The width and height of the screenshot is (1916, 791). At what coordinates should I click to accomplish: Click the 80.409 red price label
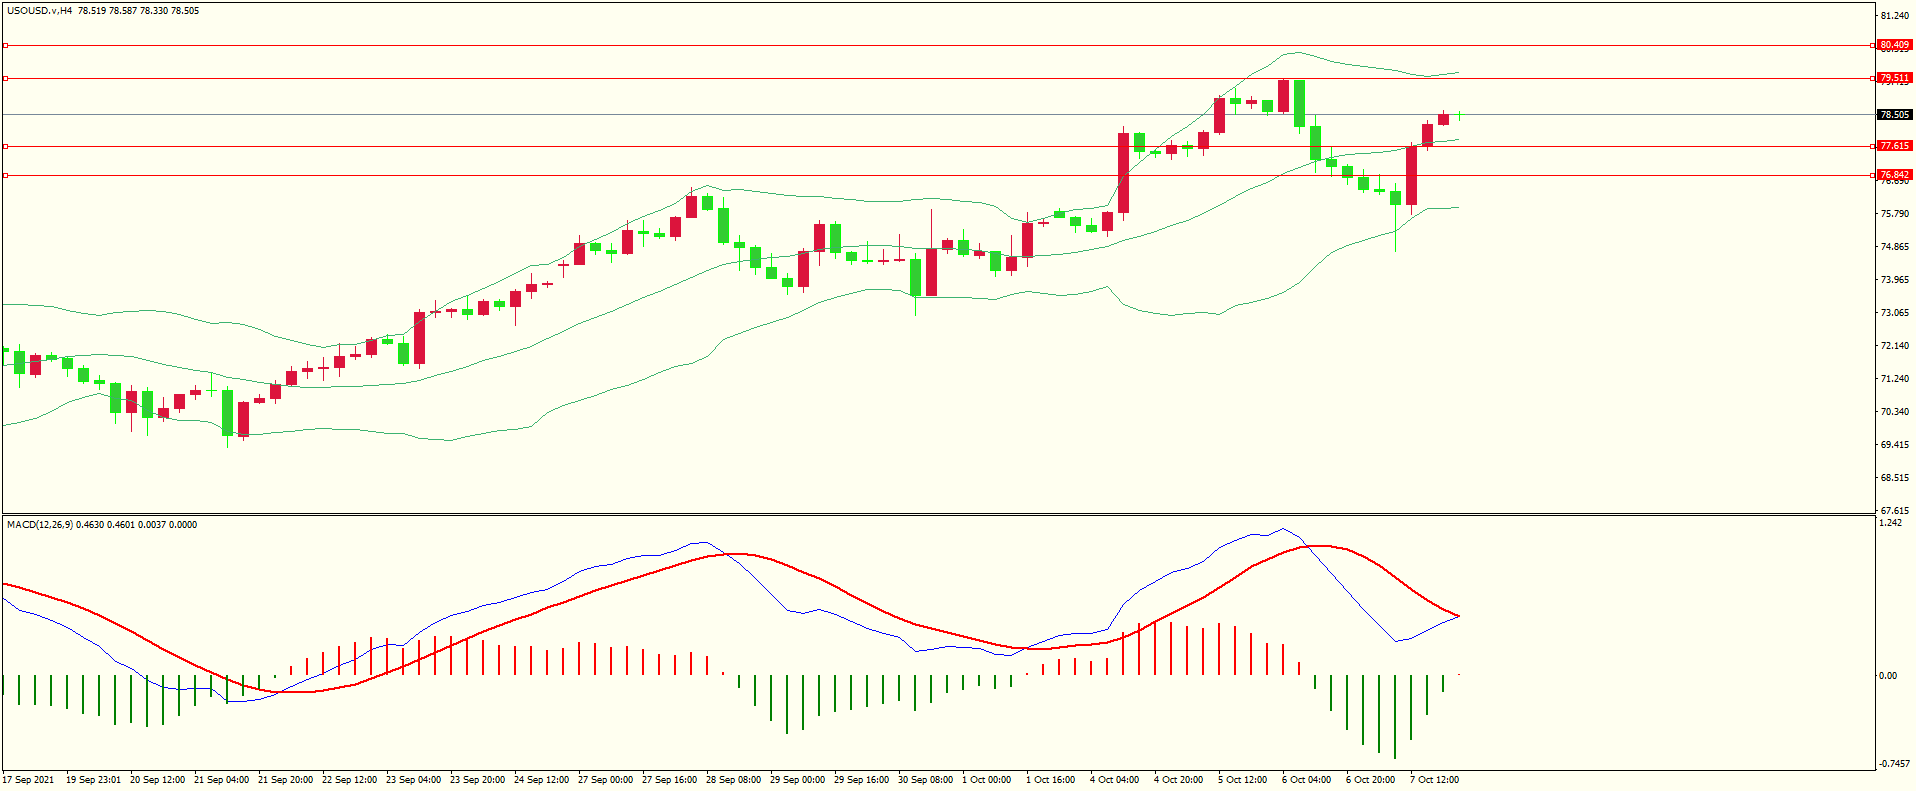[1894, 45]
